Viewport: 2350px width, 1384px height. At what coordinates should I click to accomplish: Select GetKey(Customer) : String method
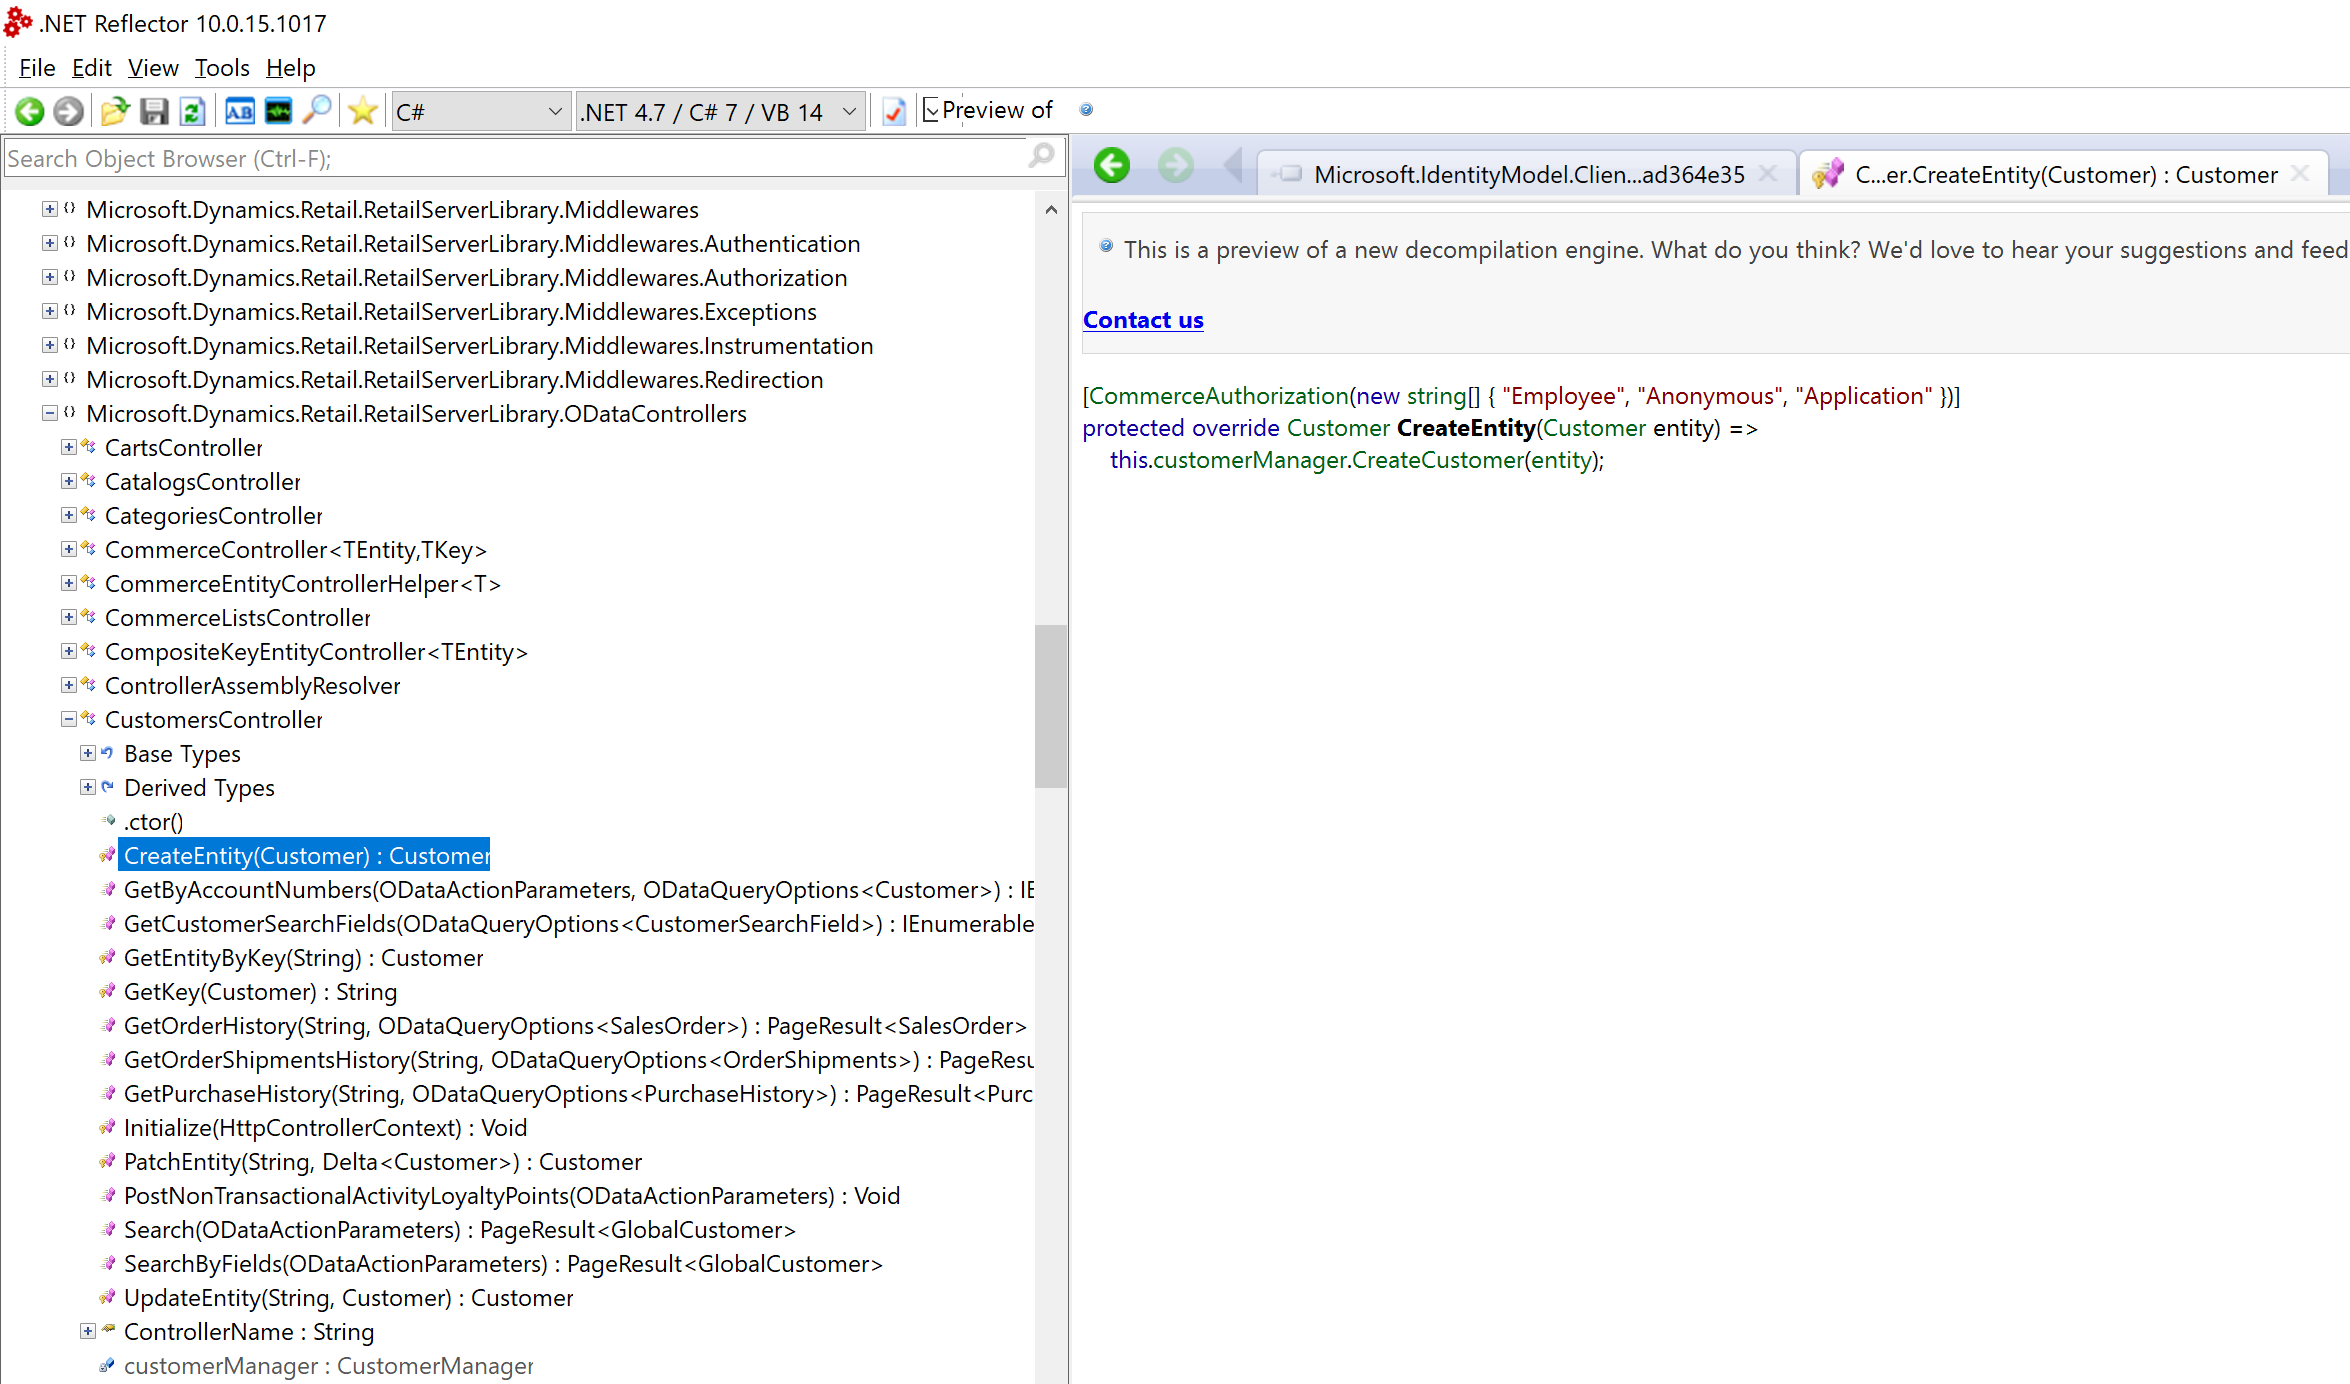pyautogui.click(x=260, y=992)
